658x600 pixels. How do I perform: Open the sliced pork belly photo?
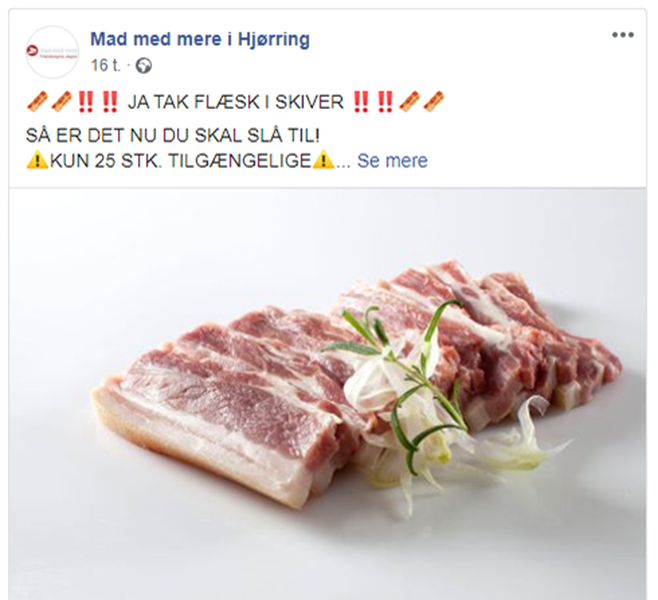[x=327, y=394]
